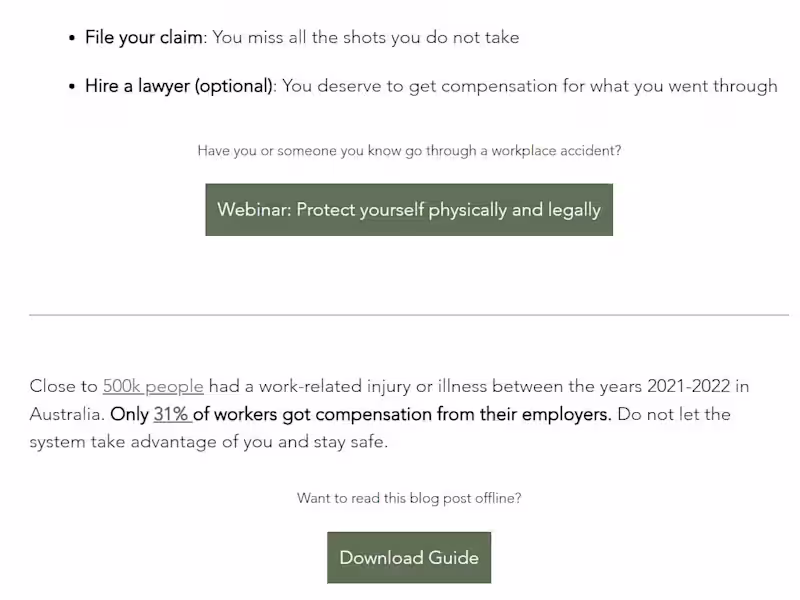Click the word 'Australia'

pos(65,414)
